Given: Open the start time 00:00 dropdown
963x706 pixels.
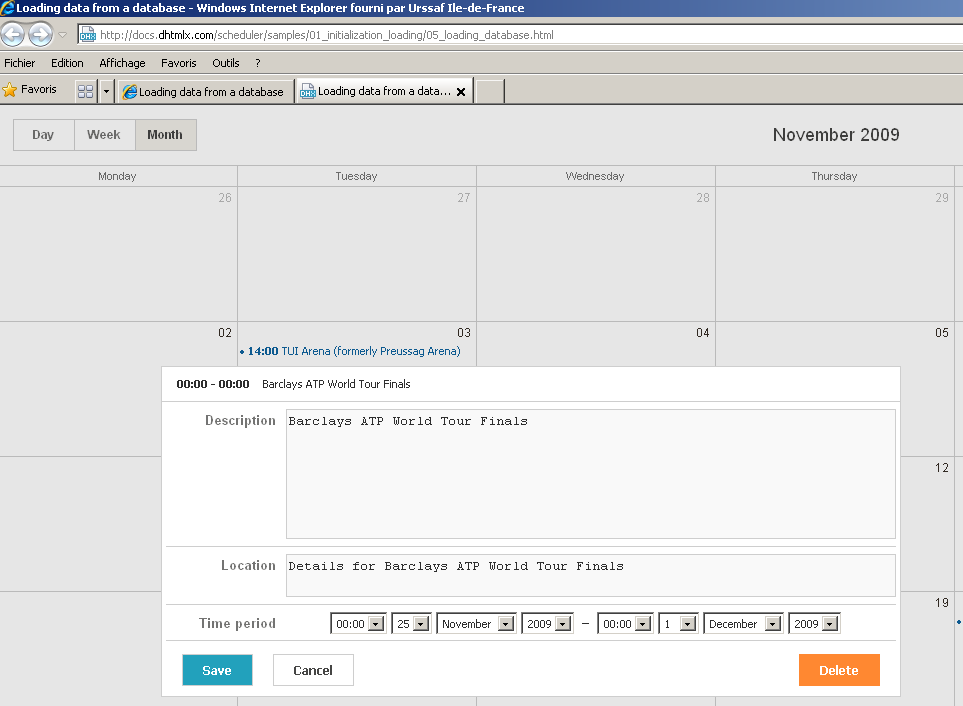Looking at the screenshot, I should click(x=358, y=624).
